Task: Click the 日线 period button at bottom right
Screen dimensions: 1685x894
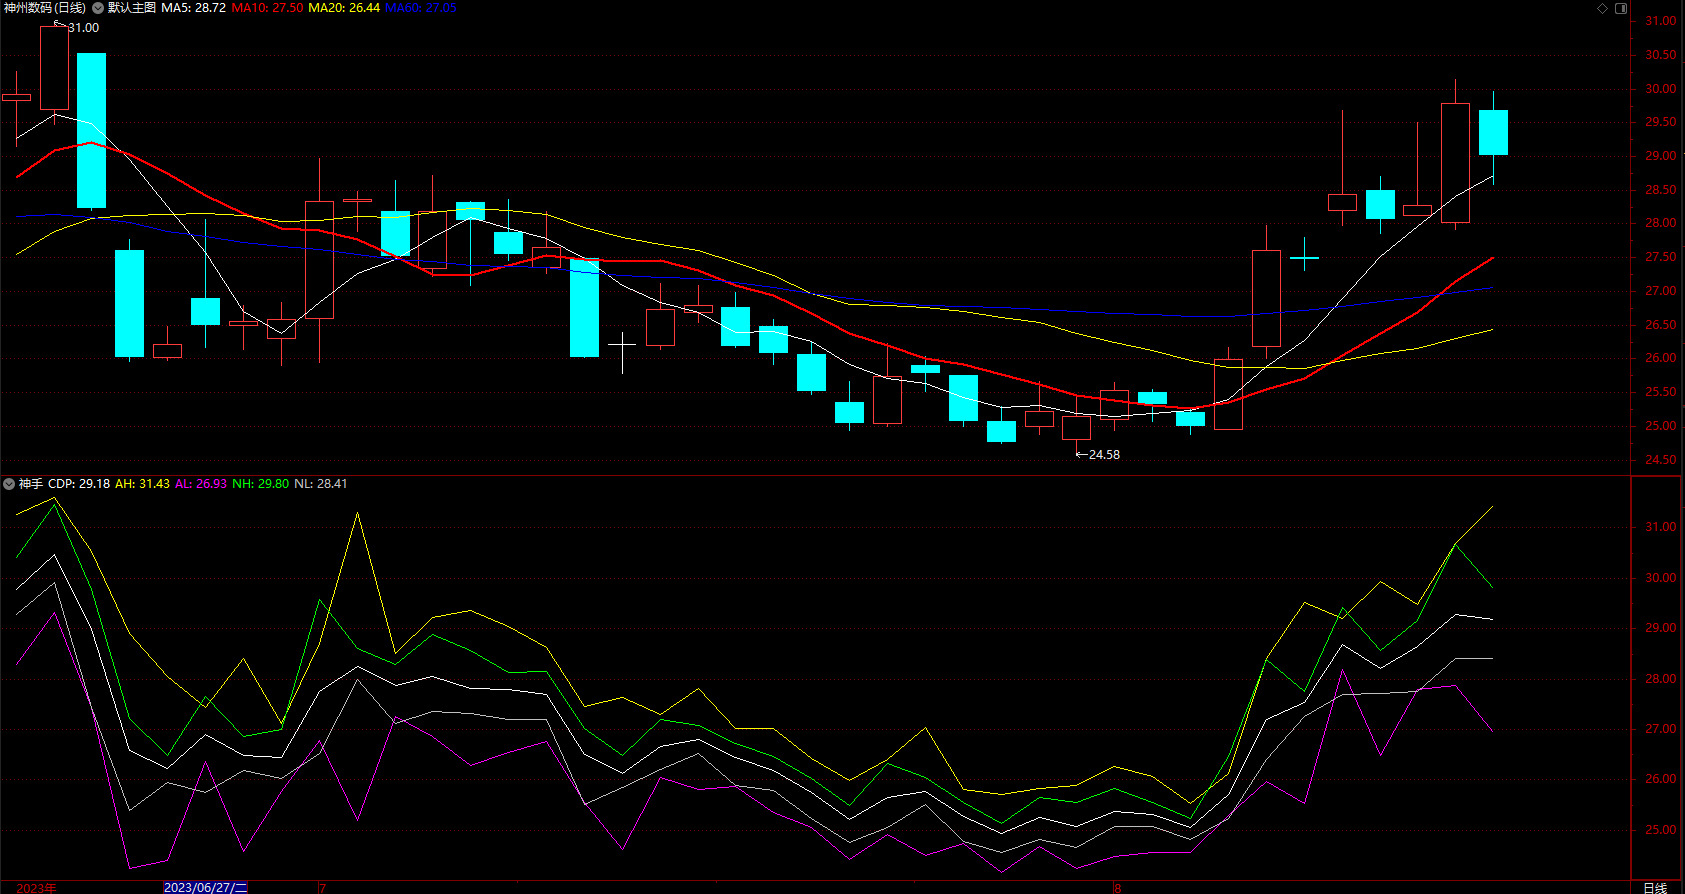Action: pos(1656,887)
